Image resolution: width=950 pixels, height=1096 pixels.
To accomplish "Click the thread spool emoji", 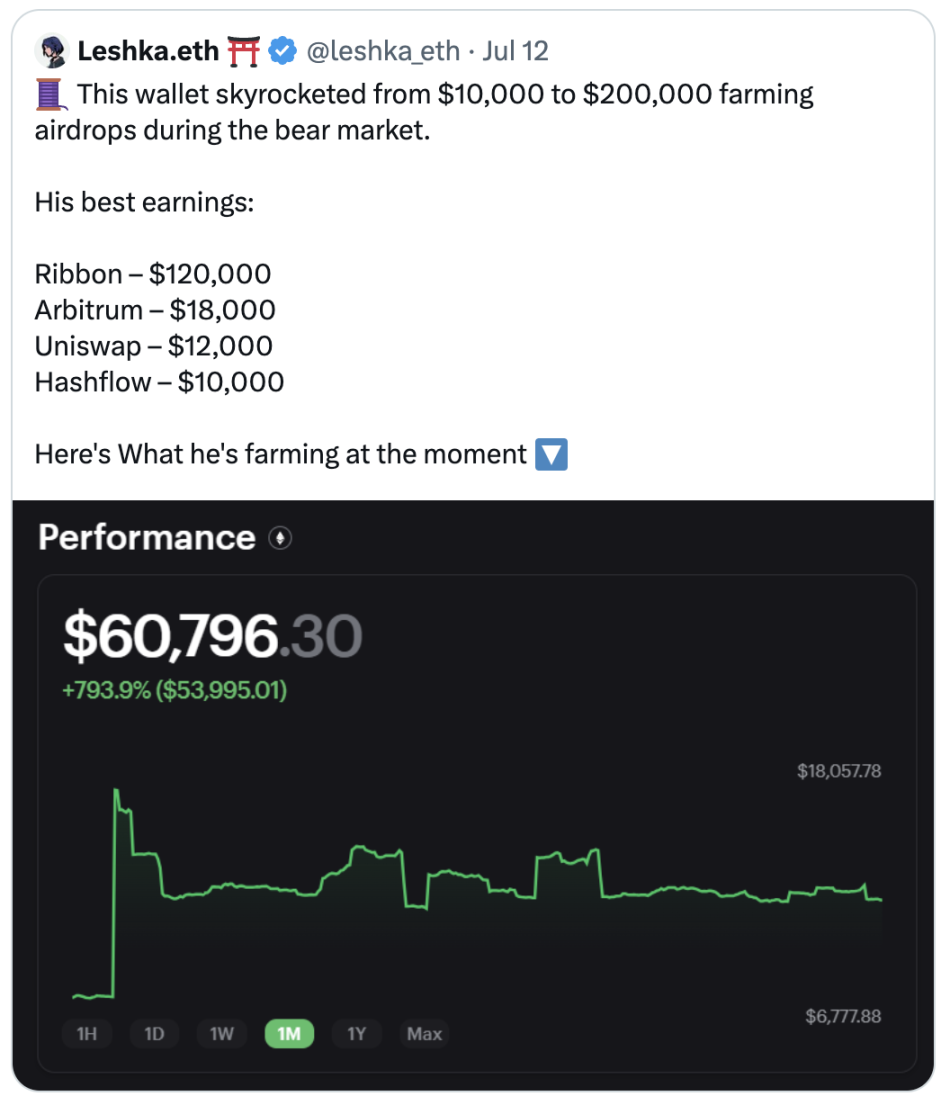I will point(51,95).
